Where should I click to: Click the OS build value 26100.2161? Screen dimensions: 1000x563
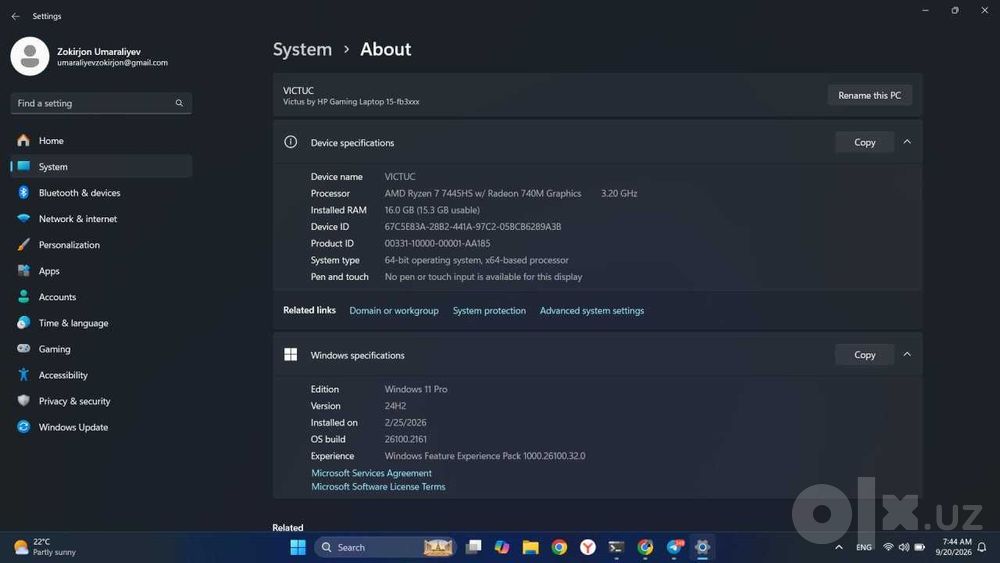click(406, 439)
